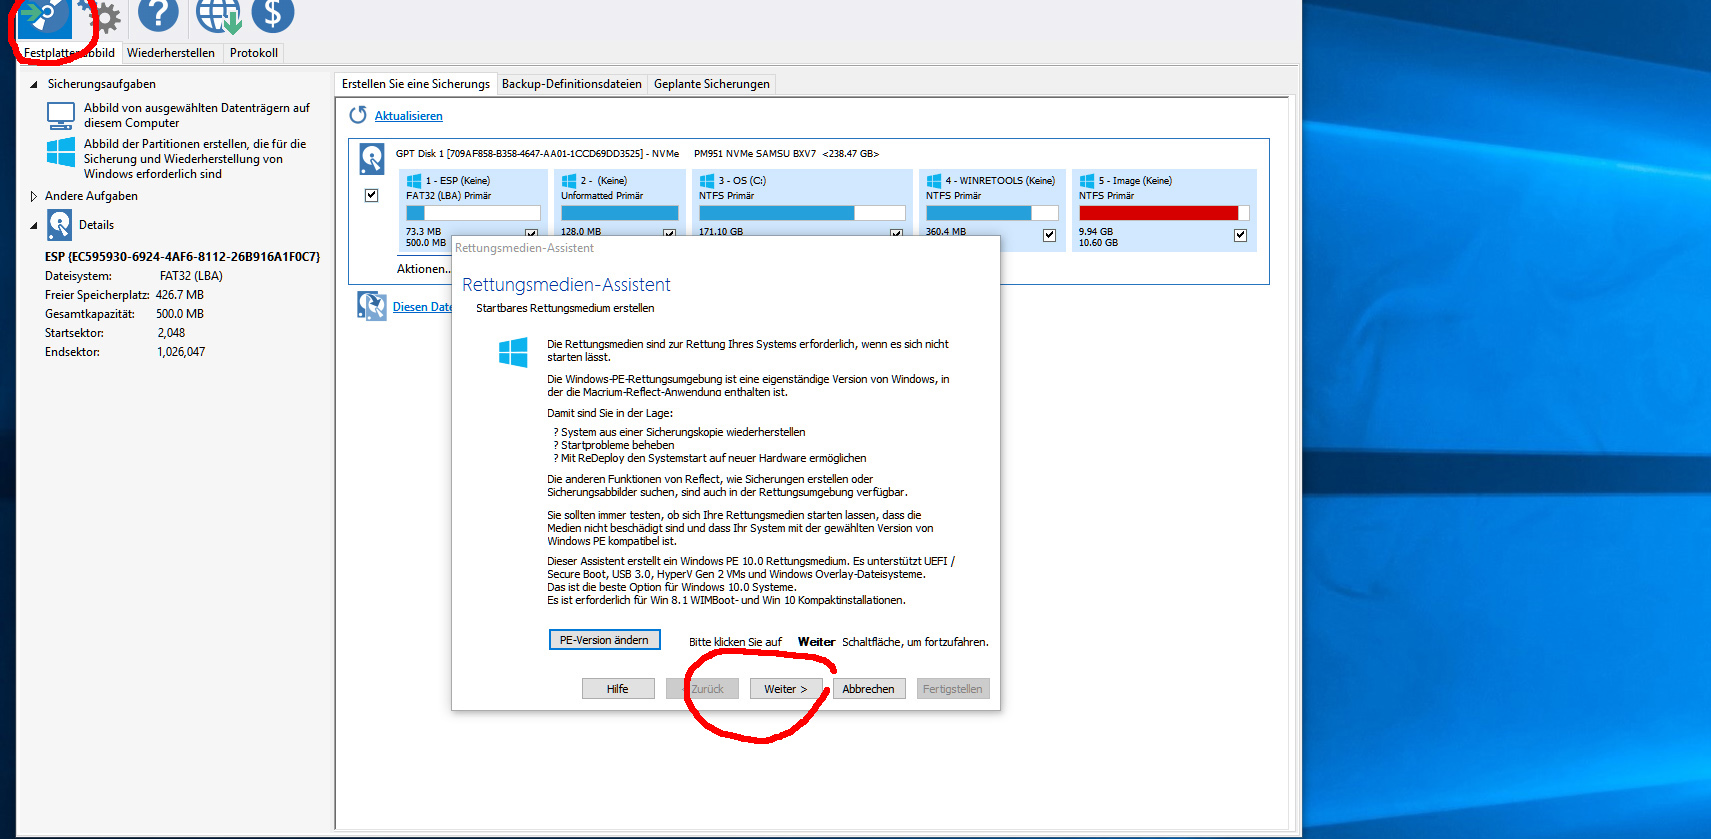Click the Windows logo in the Rettungsmedien-Assistent dialog
The image size is (1711, 839).
coord(513,352)
